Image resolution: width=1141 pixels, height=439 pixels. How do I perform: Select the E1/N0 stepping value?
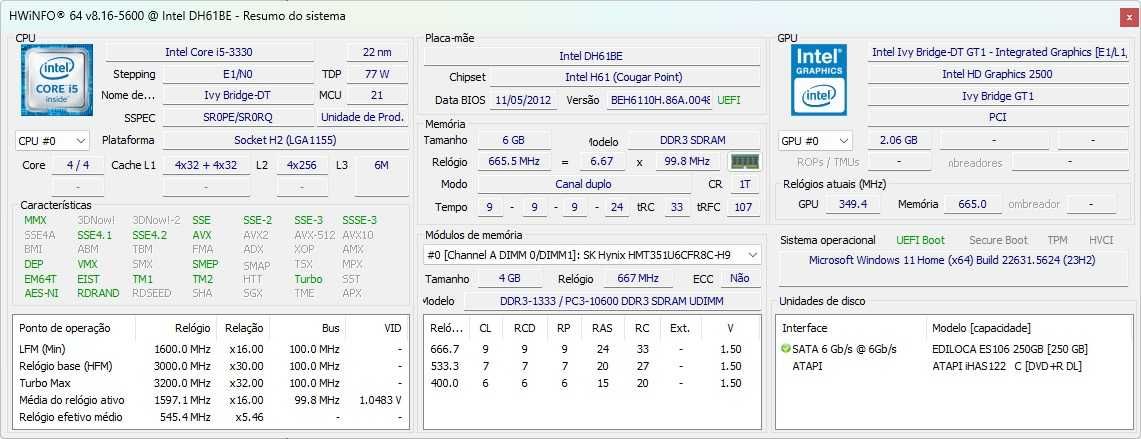pyautogui.click(x=238, y=74)
